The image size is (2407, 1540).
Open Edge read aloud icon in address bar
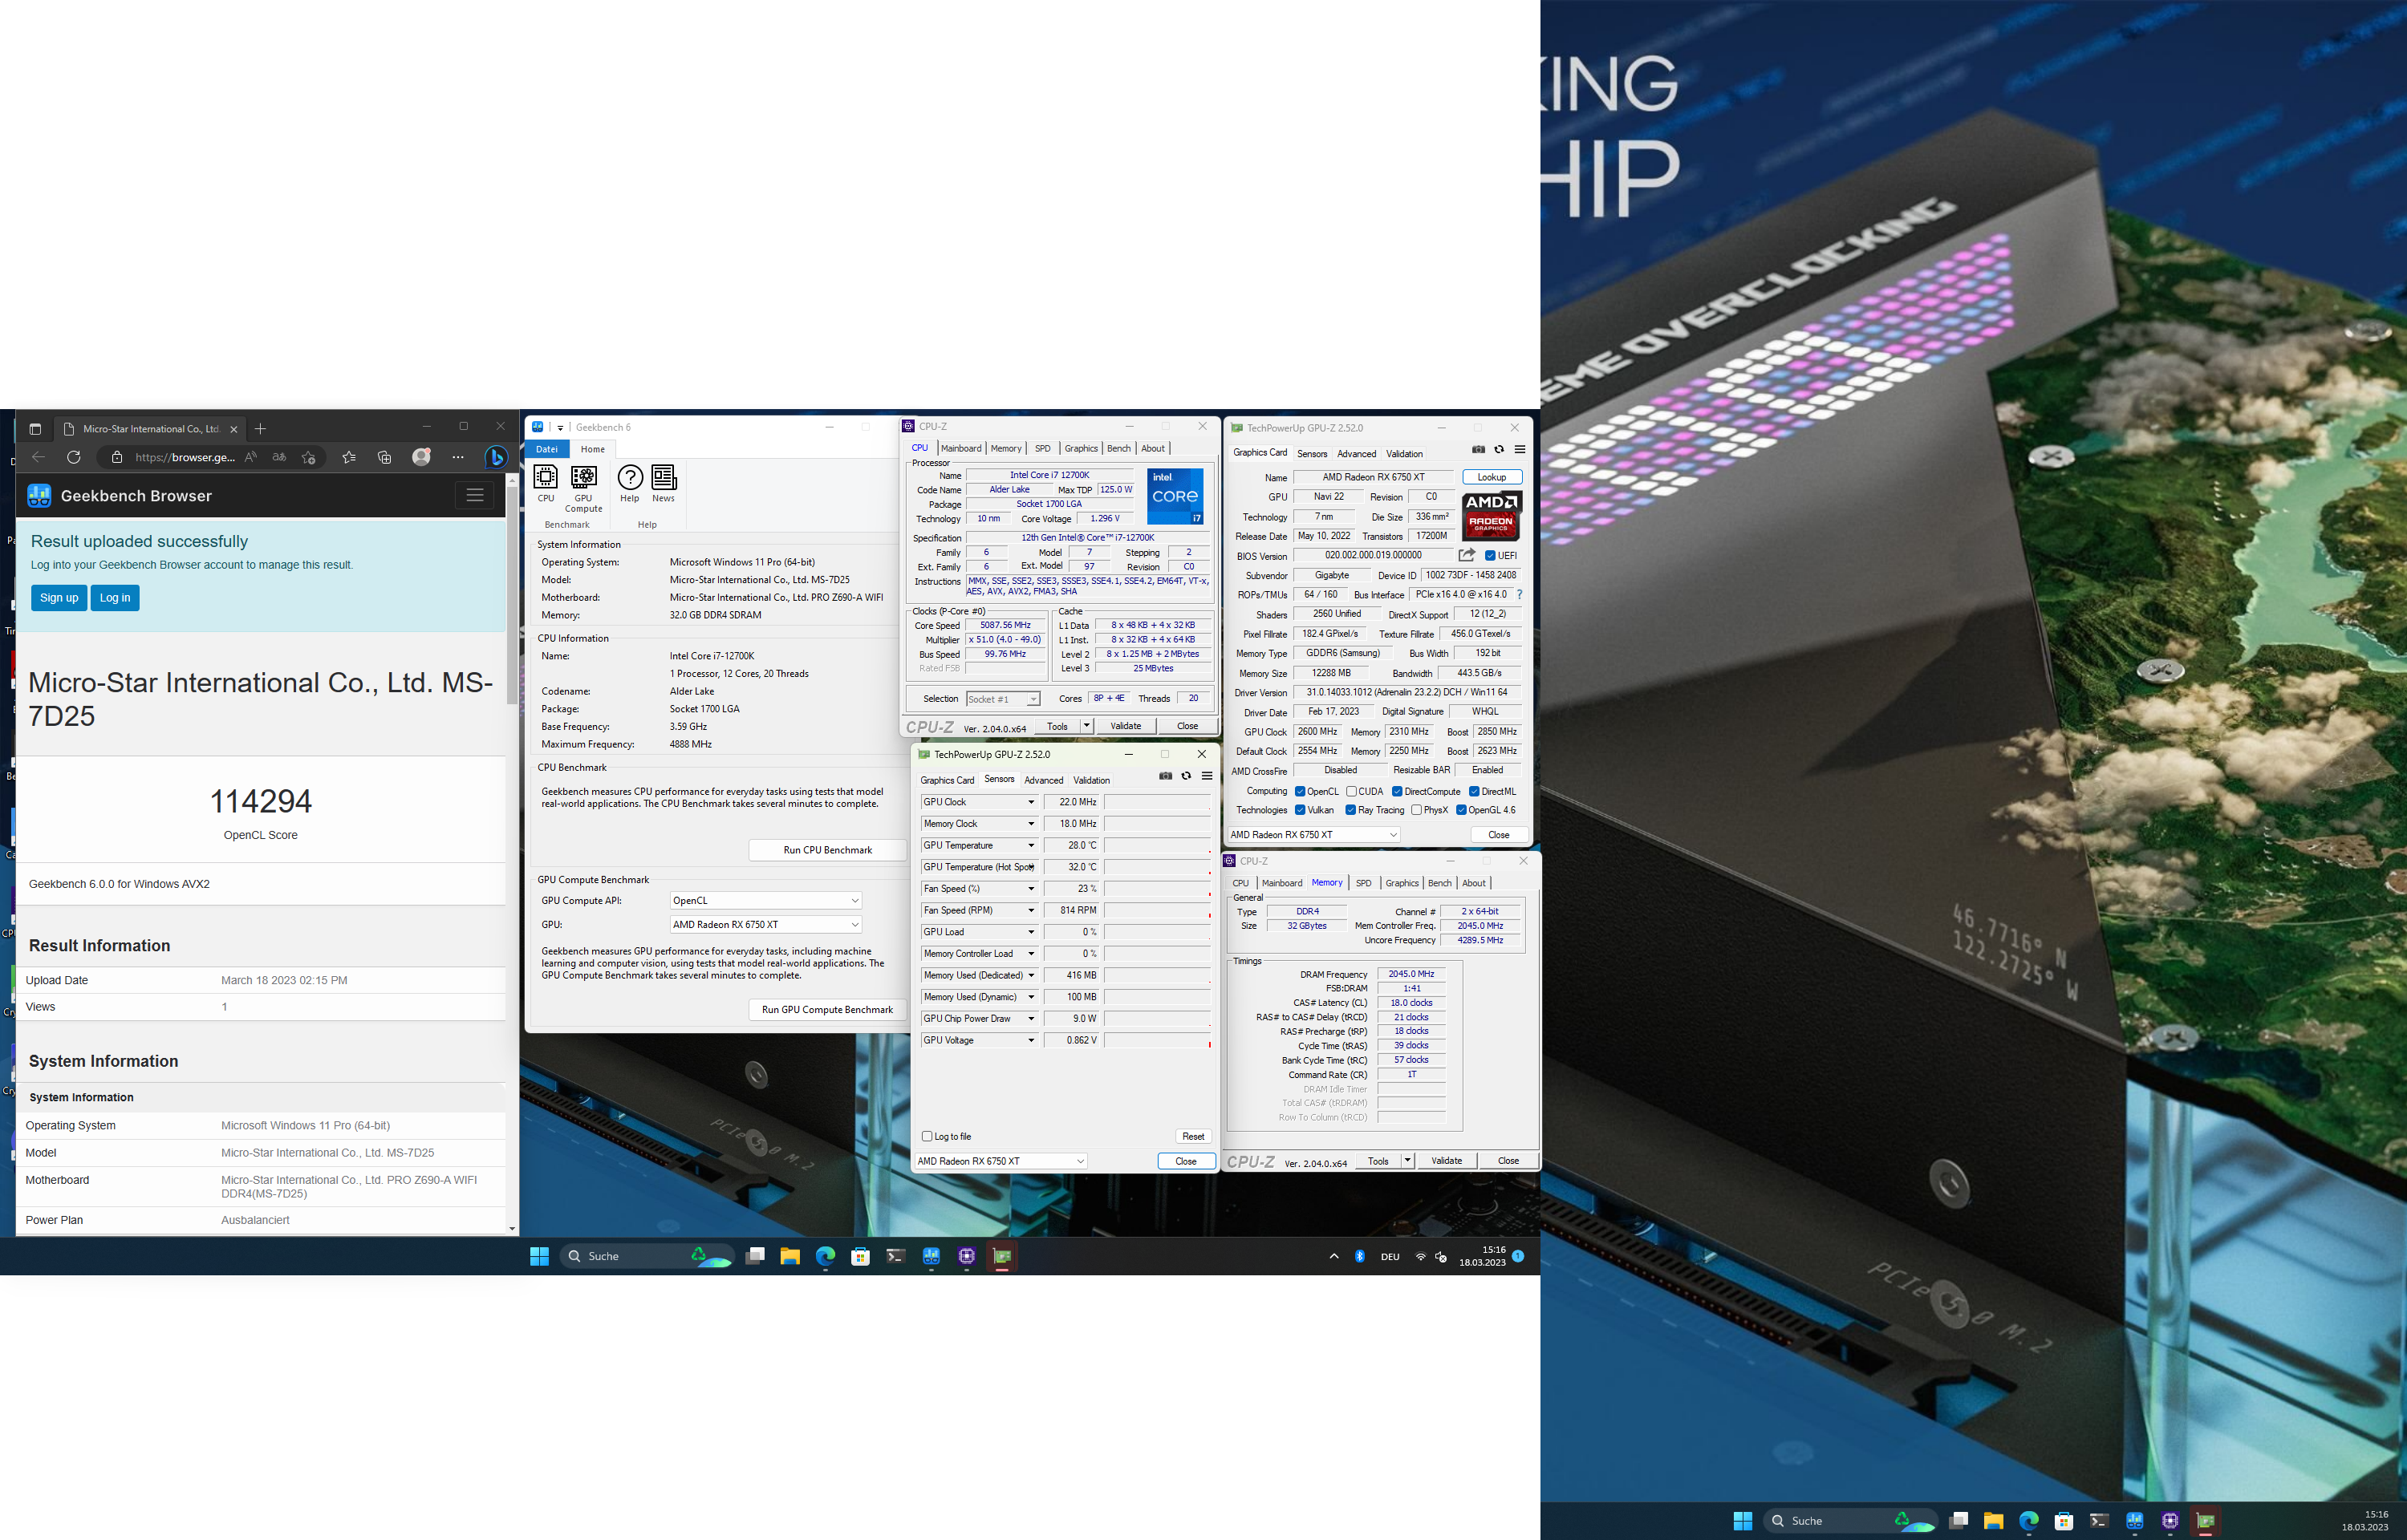251,457
